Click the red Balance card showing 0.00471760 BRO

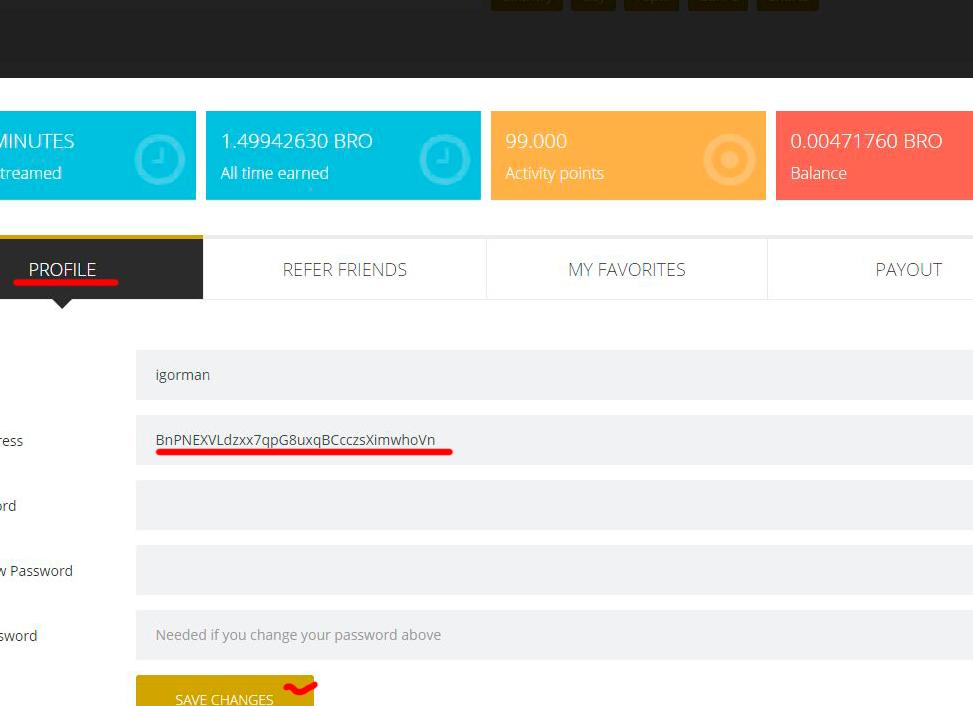(875, 155)
